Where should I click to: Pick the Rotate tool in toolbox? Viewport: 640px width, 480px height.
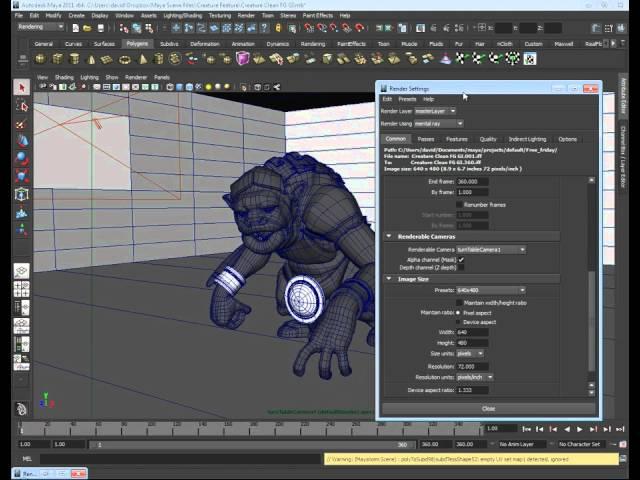pyautogui.click(x=21, y=158)
